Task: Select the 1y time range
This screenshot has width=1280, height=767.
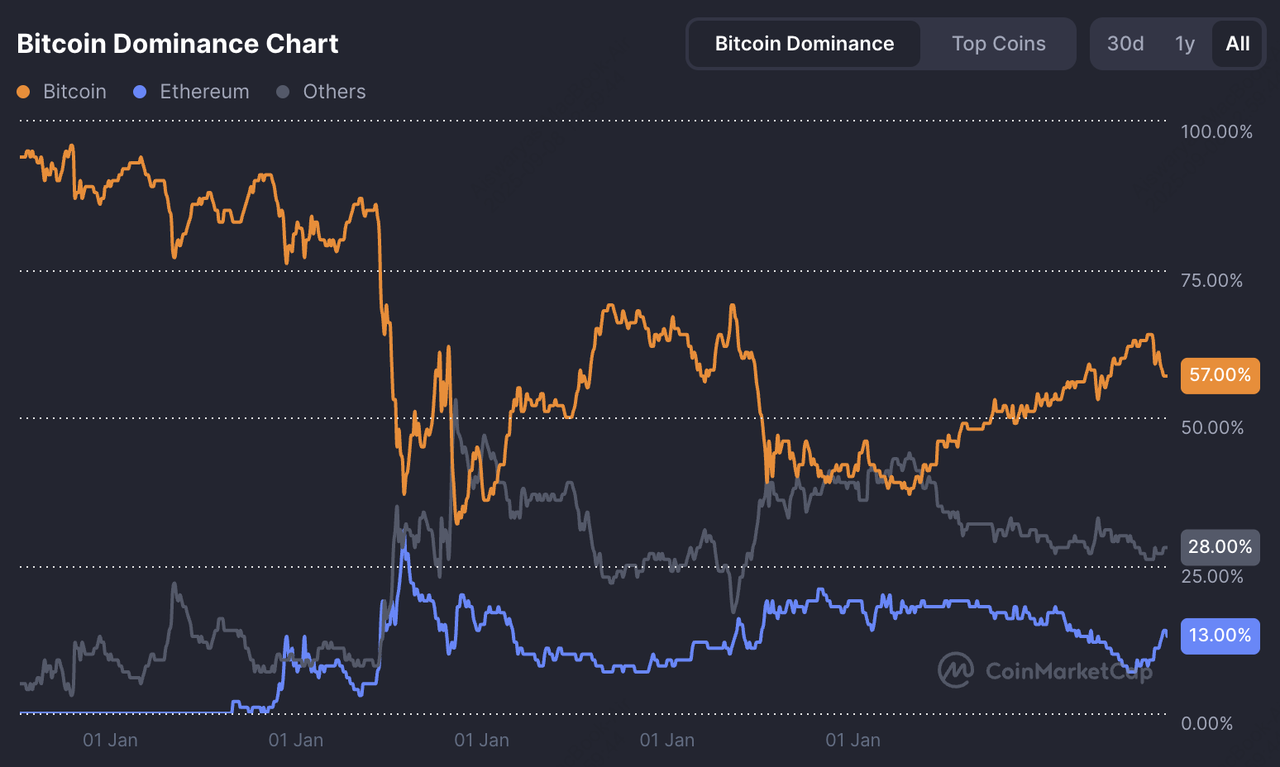Action: click(1185, 44)
